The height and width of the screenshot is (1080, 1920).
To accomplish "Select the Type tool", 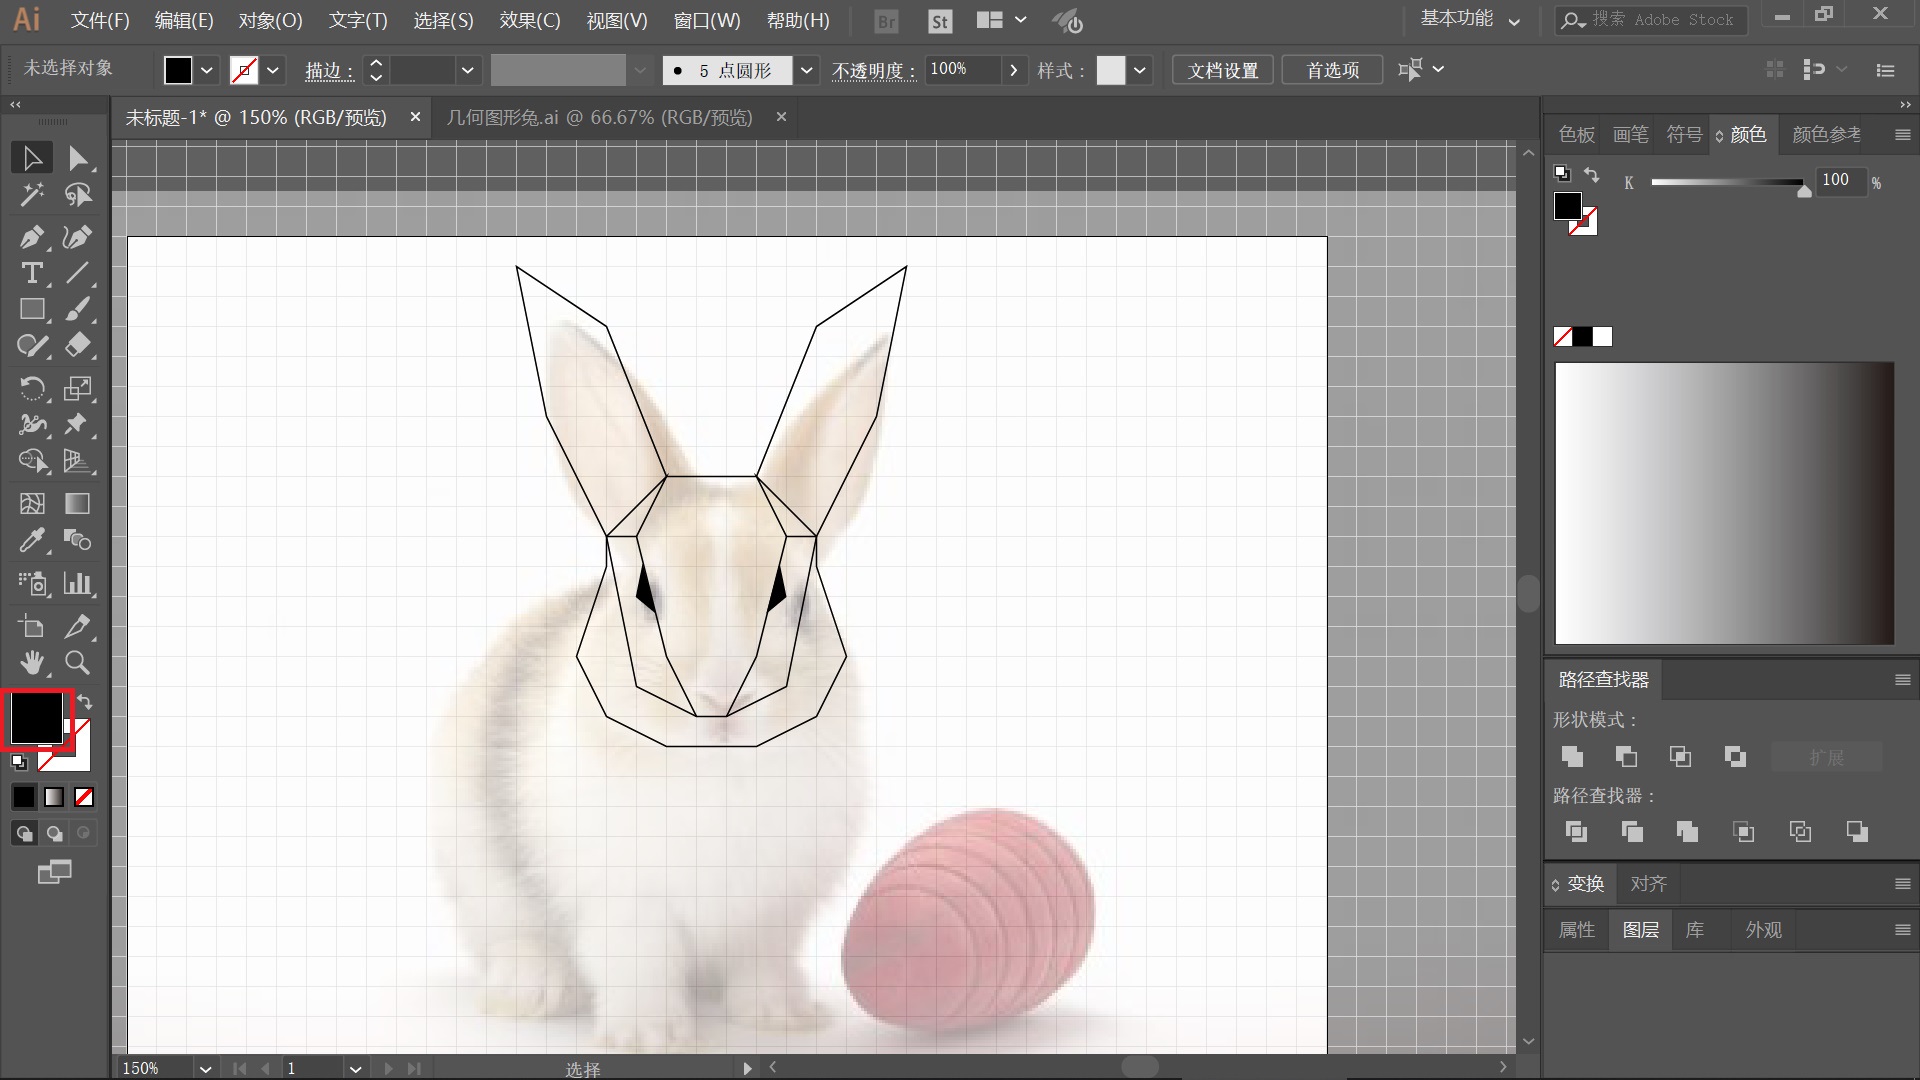I will click(x=31, y=273).
